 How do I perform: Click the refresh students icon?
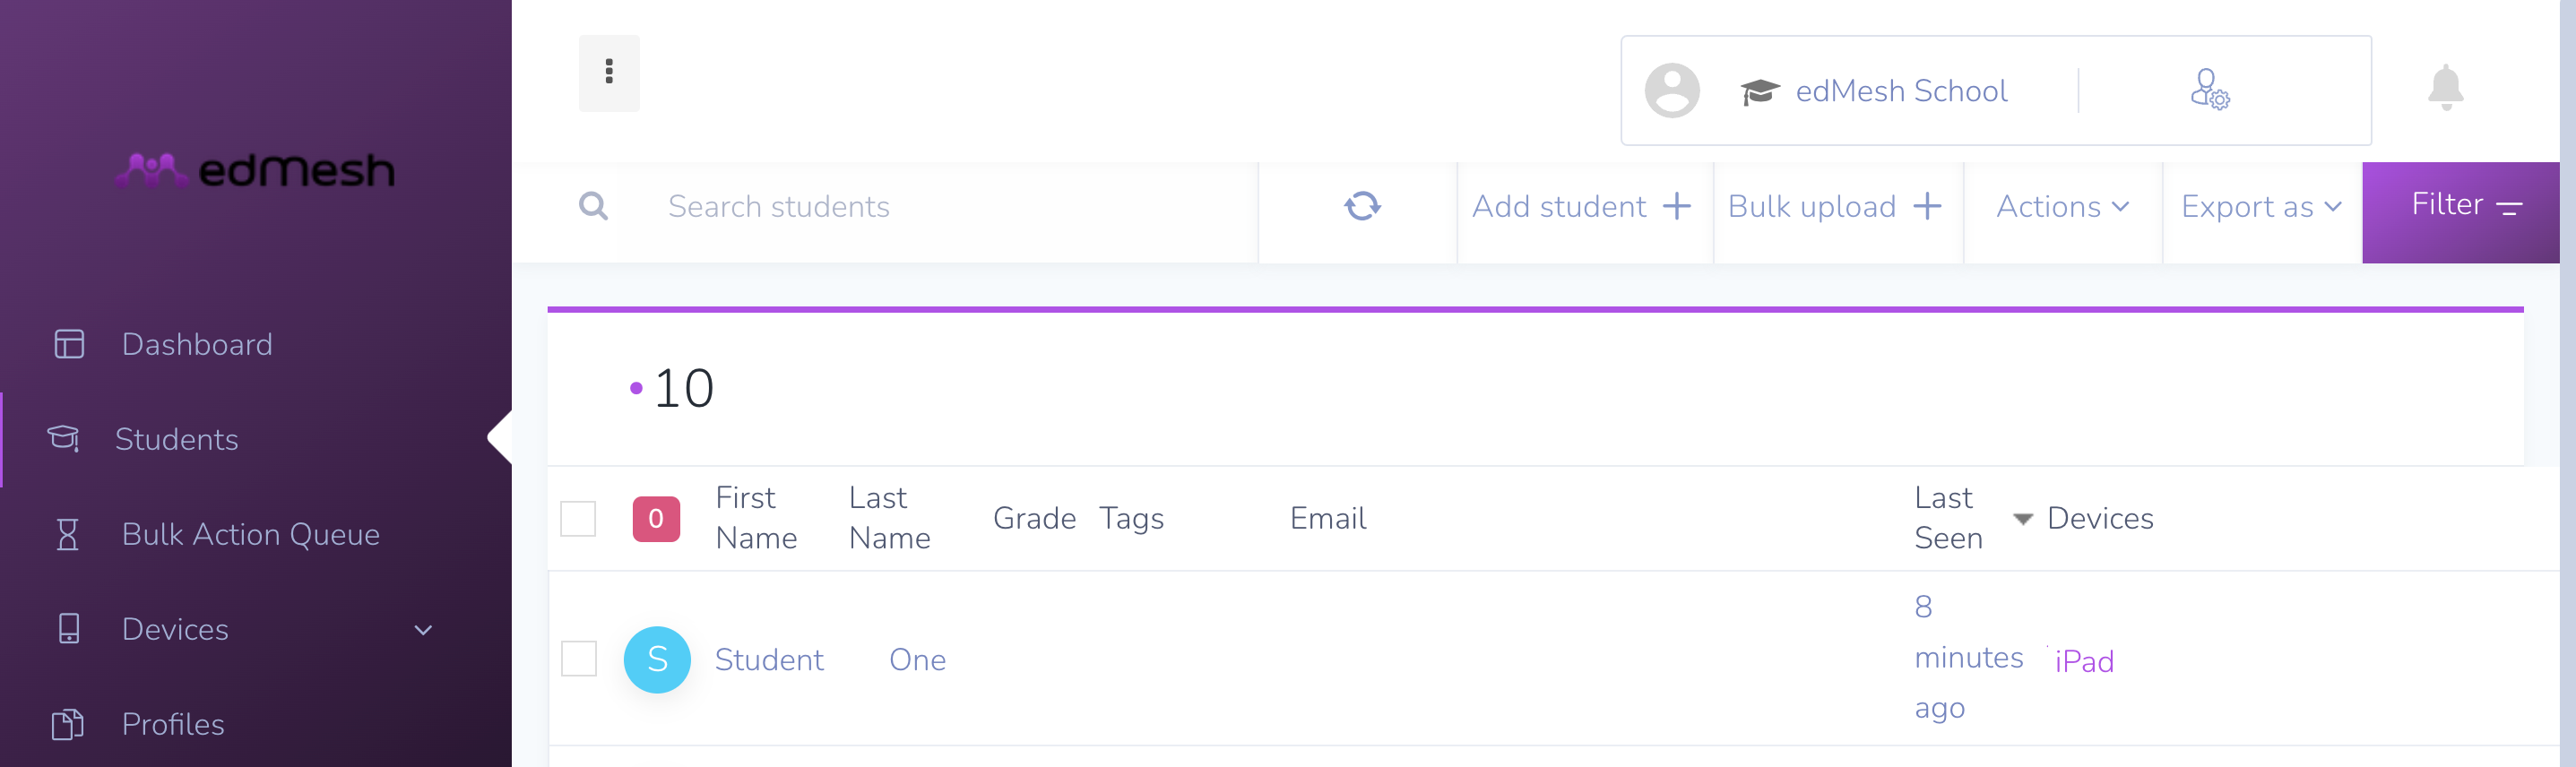click(1361, 206)
